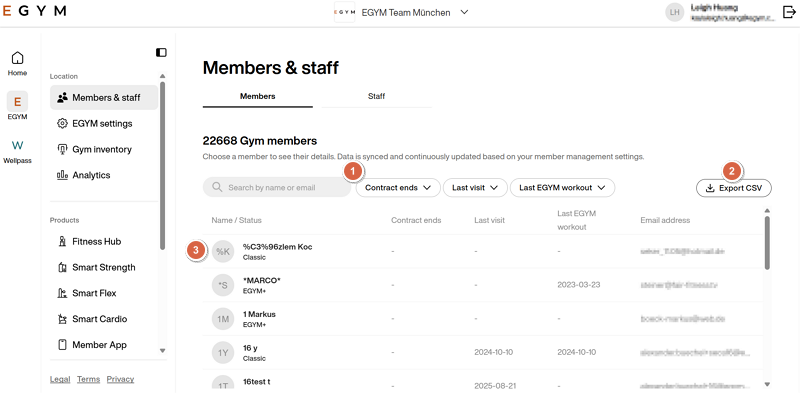Click the %K avatar of %C3%96zlem Koc
Screen dimensions: 800x393
tap(222, 252)
